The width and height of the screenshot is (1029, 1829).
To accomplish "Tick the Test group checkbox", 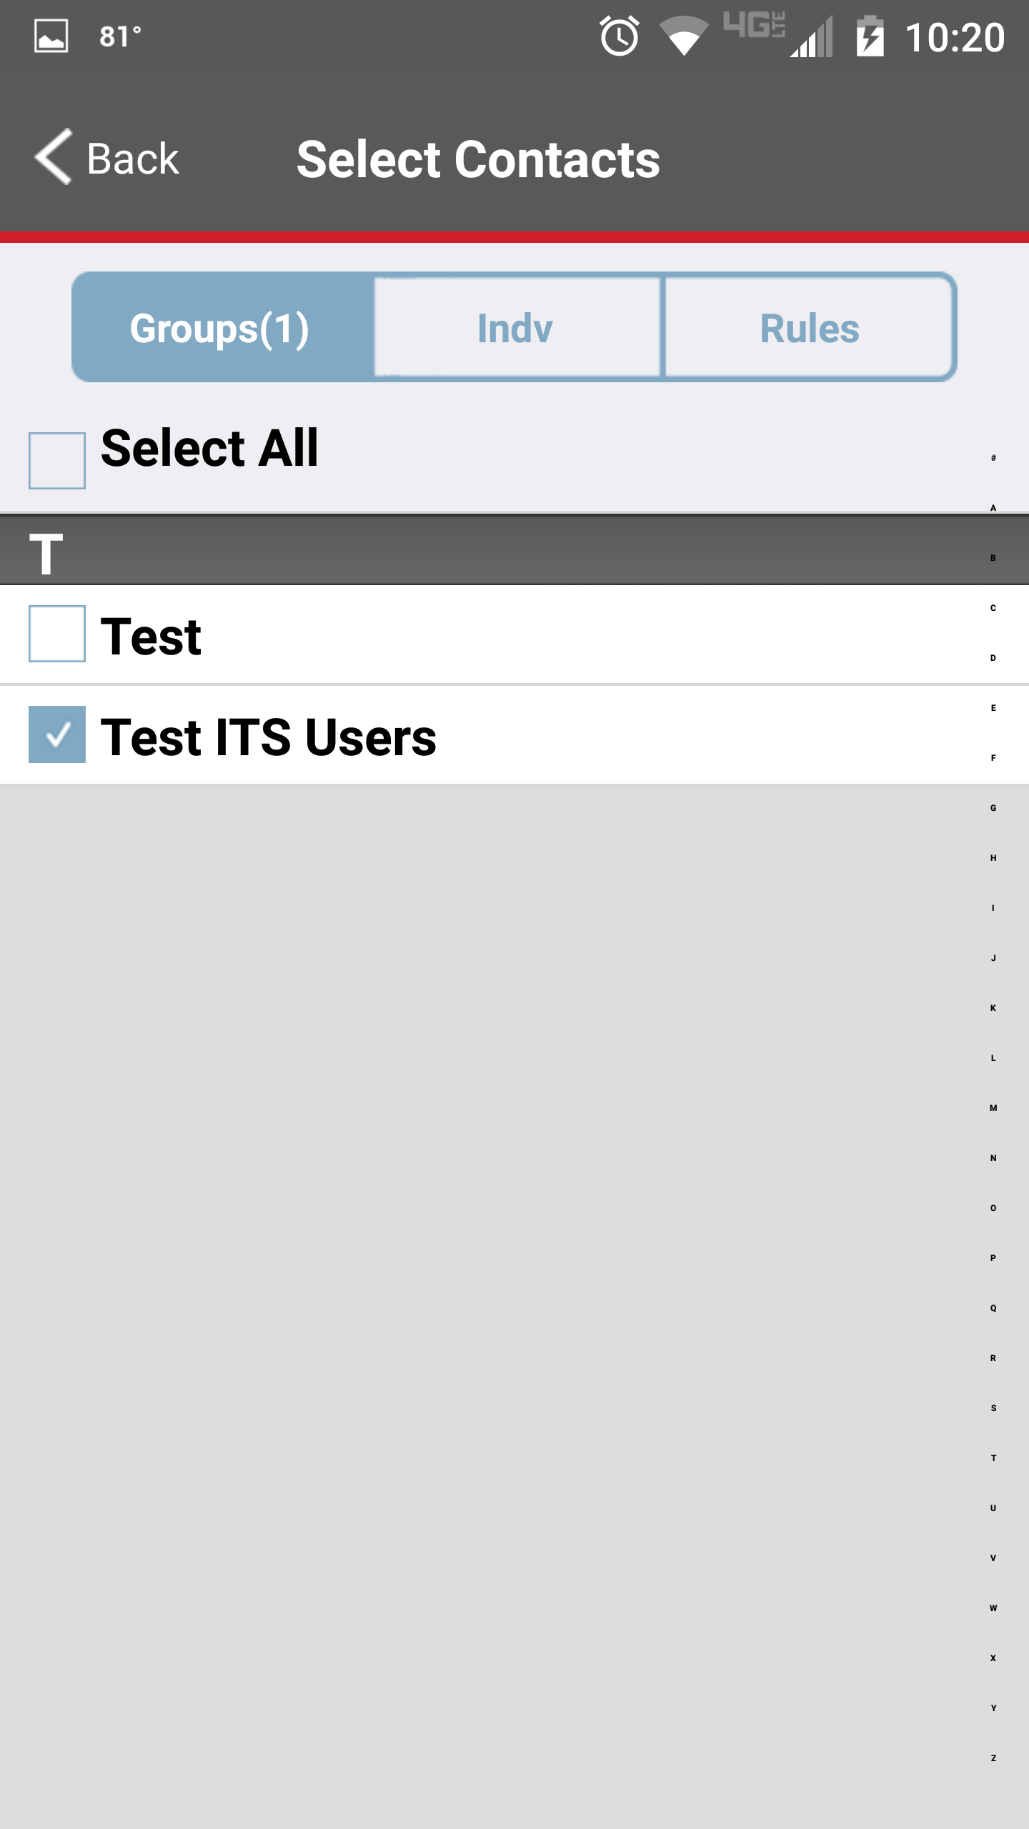I will (x=57, y=634).
